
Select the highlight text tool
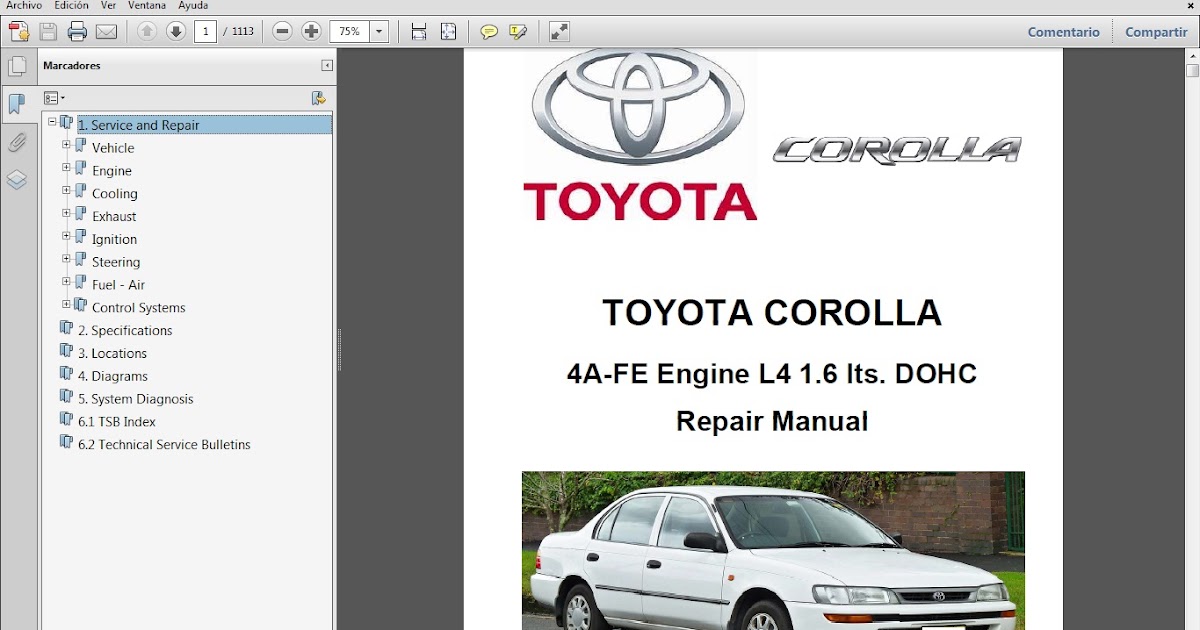click(518, 32)
